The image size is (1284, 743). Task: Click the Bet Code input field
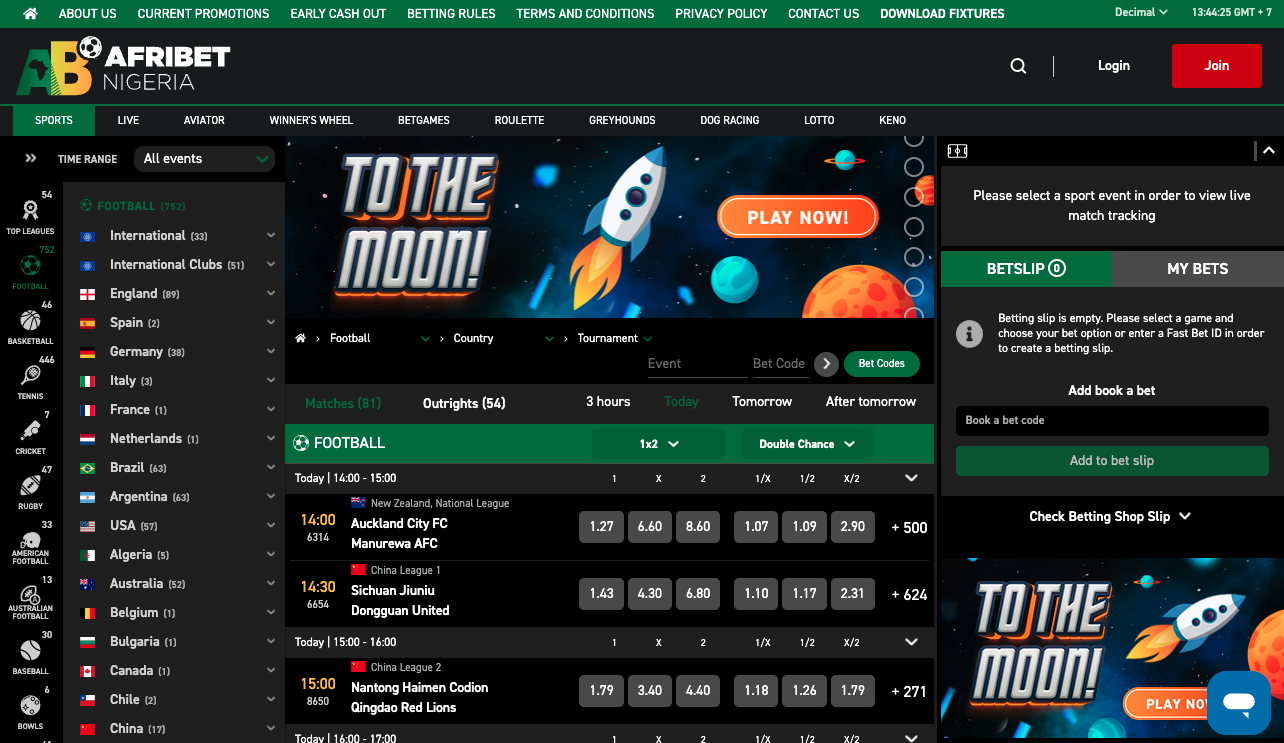779,365
